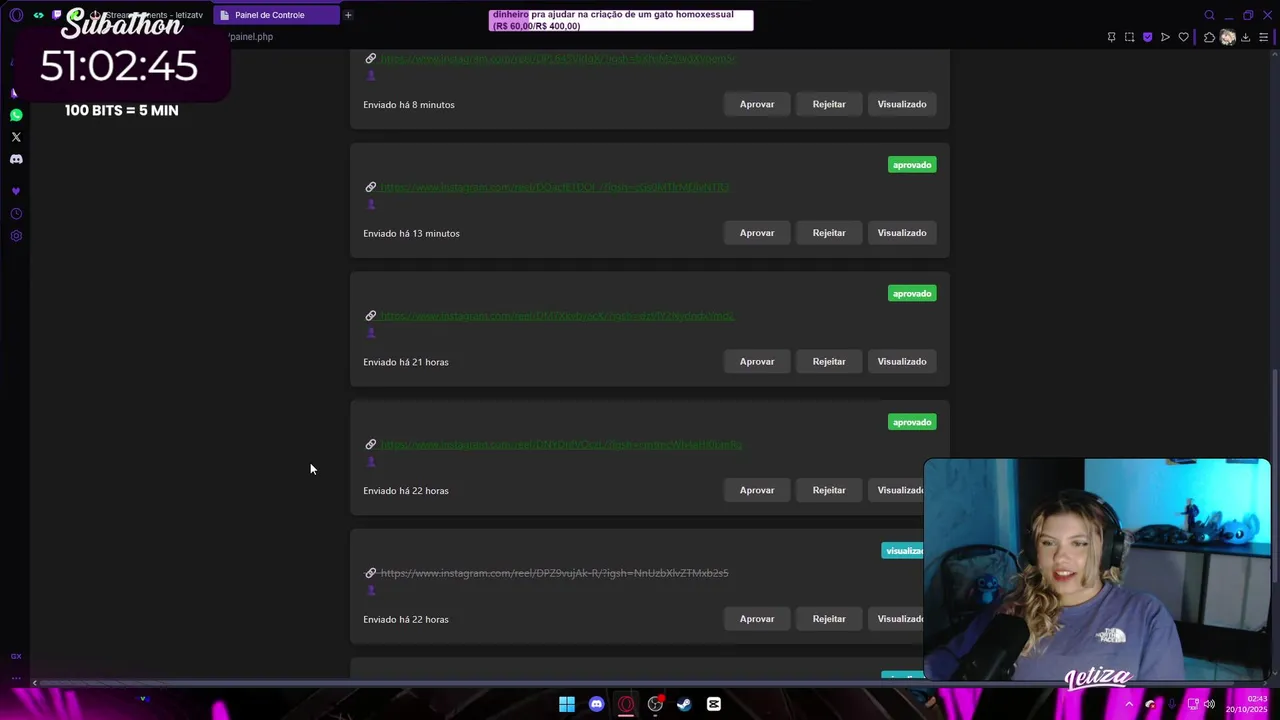The image size is (1280, 720).
Task: Click the aprovado badge on the 21-hour card
Action: [912, 294]
